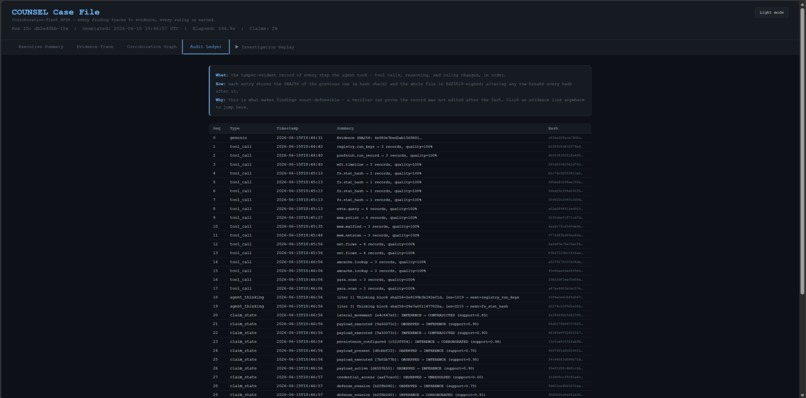This screenshot has width=806, height=398.
Task: Click the Seq number 13 cell
Action: pos(215,253)
